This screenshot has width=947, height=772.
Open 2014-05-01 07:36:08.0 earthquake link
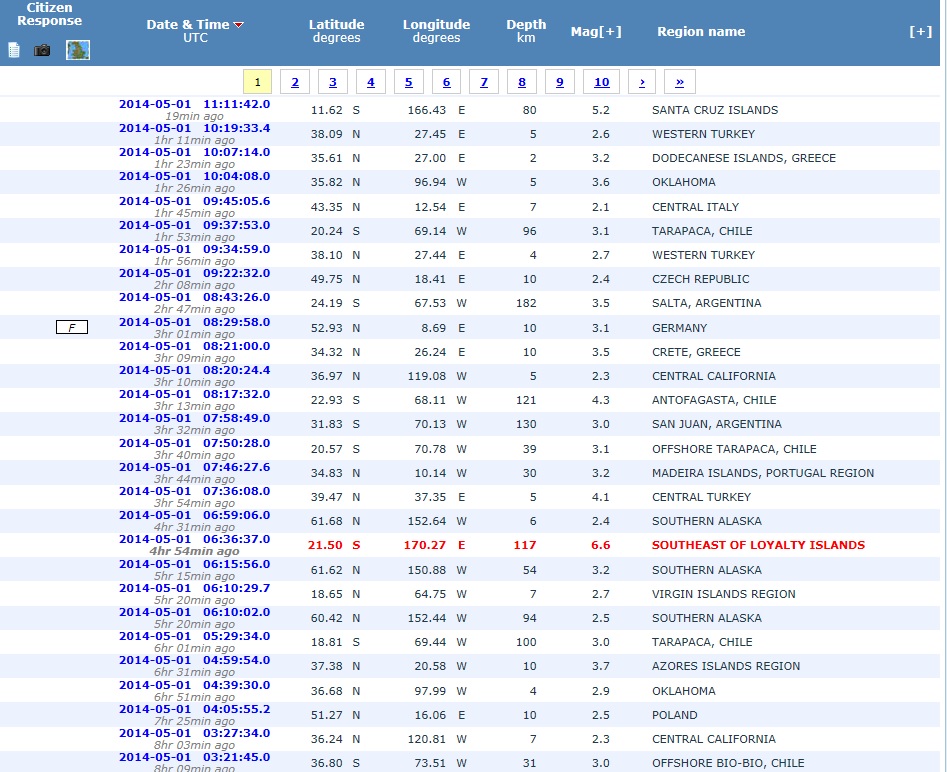tap(194, 491)
